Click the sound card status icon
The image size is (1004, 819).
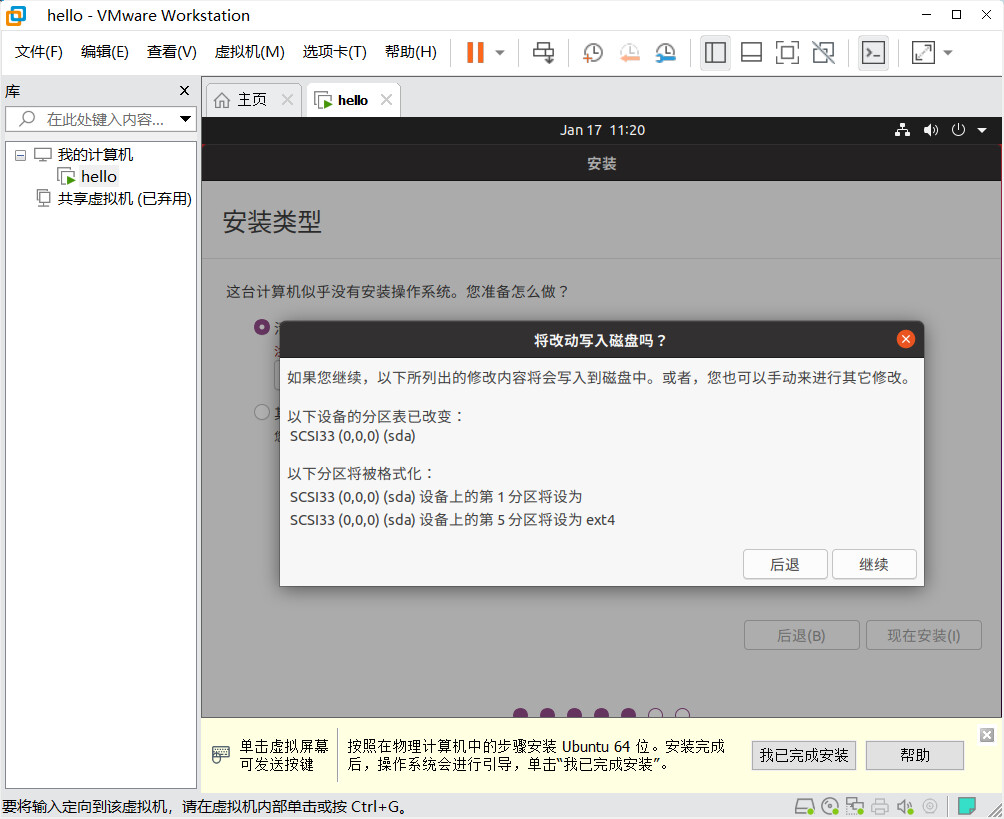point(905,806)
